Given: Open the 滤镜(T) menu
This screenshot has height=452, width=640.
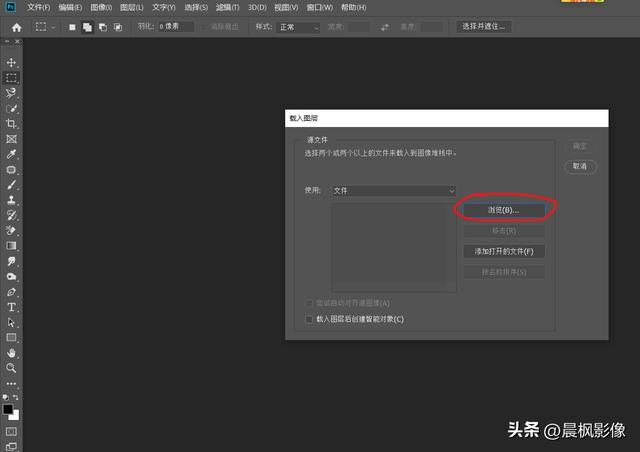Looking at the screenshot, I should [x=227, y=7].
